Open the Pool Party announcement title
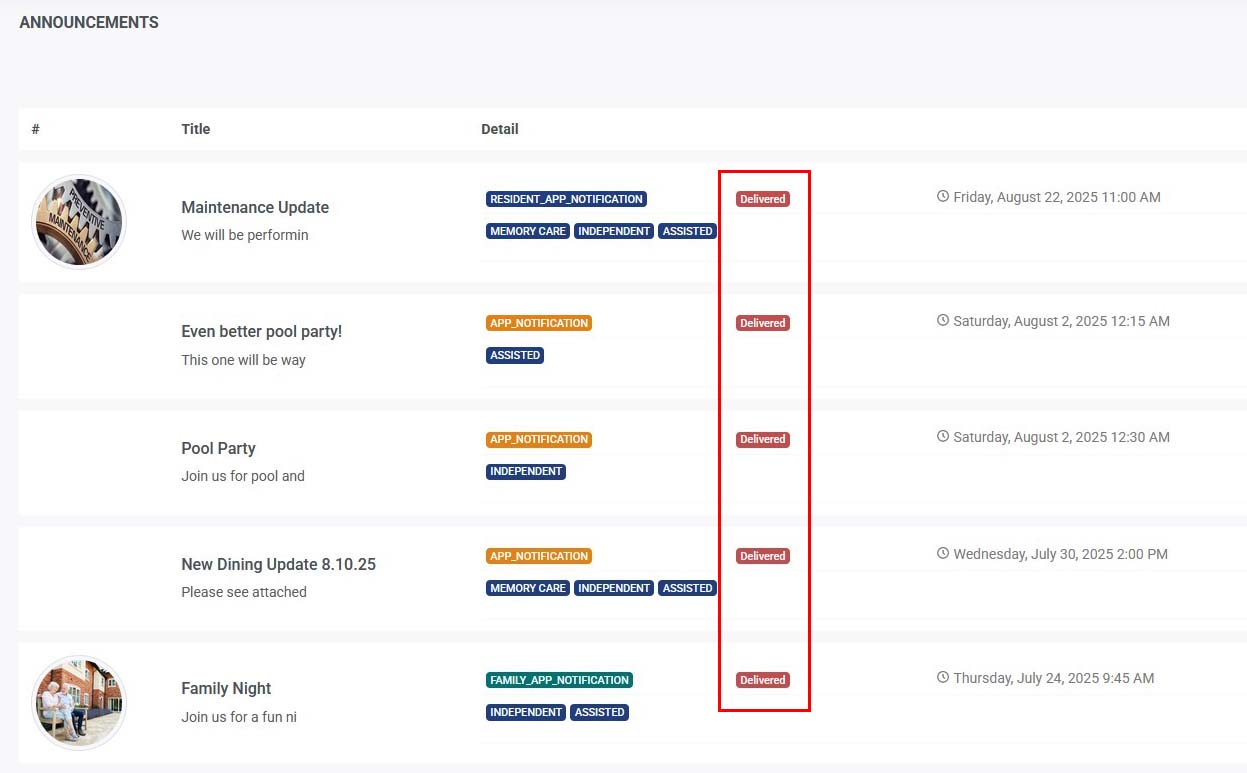 click(219, 448)
